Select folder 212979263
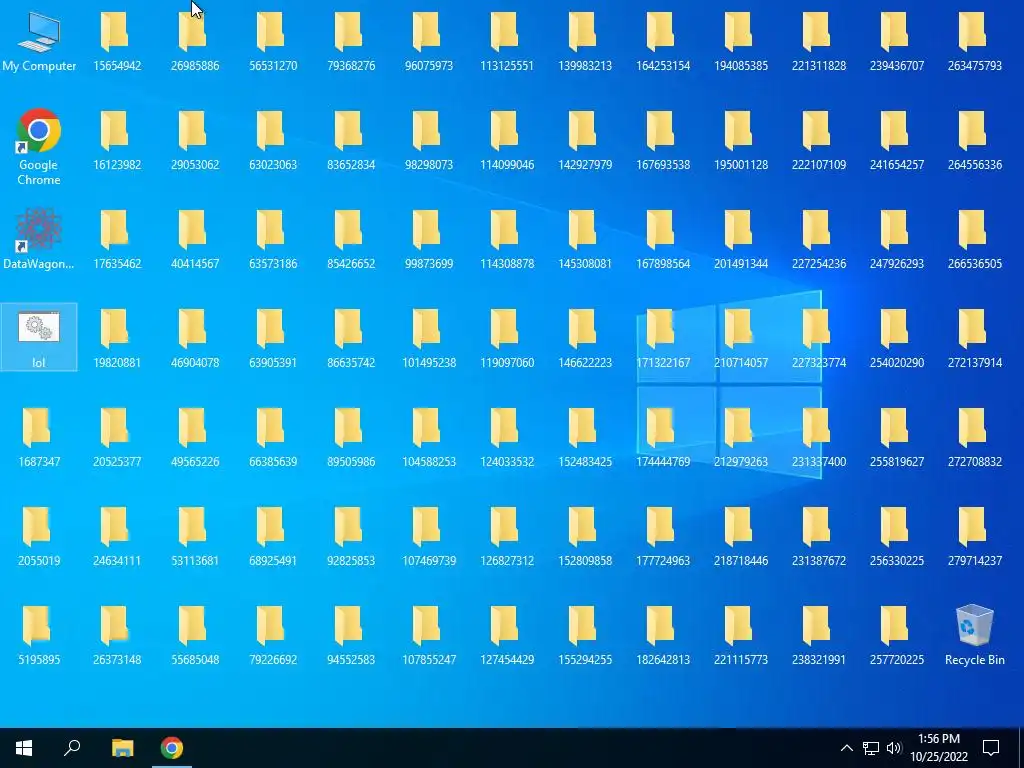Screen dimensions: 1024x768 pyautogui.click(x=741, y=436)
